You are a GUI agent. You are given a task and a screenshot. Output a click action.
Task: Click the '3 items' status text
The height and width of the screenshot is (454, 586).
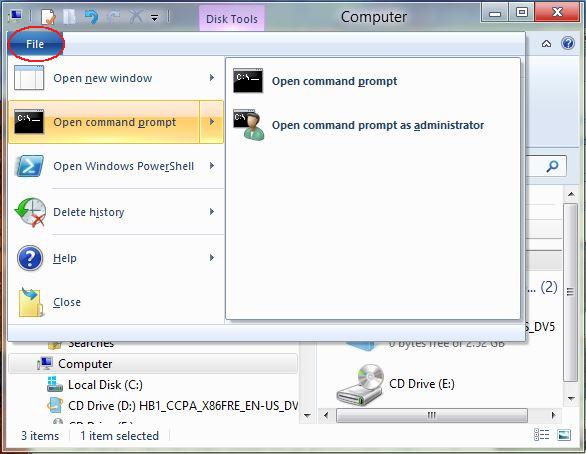(x=40, y=436)
